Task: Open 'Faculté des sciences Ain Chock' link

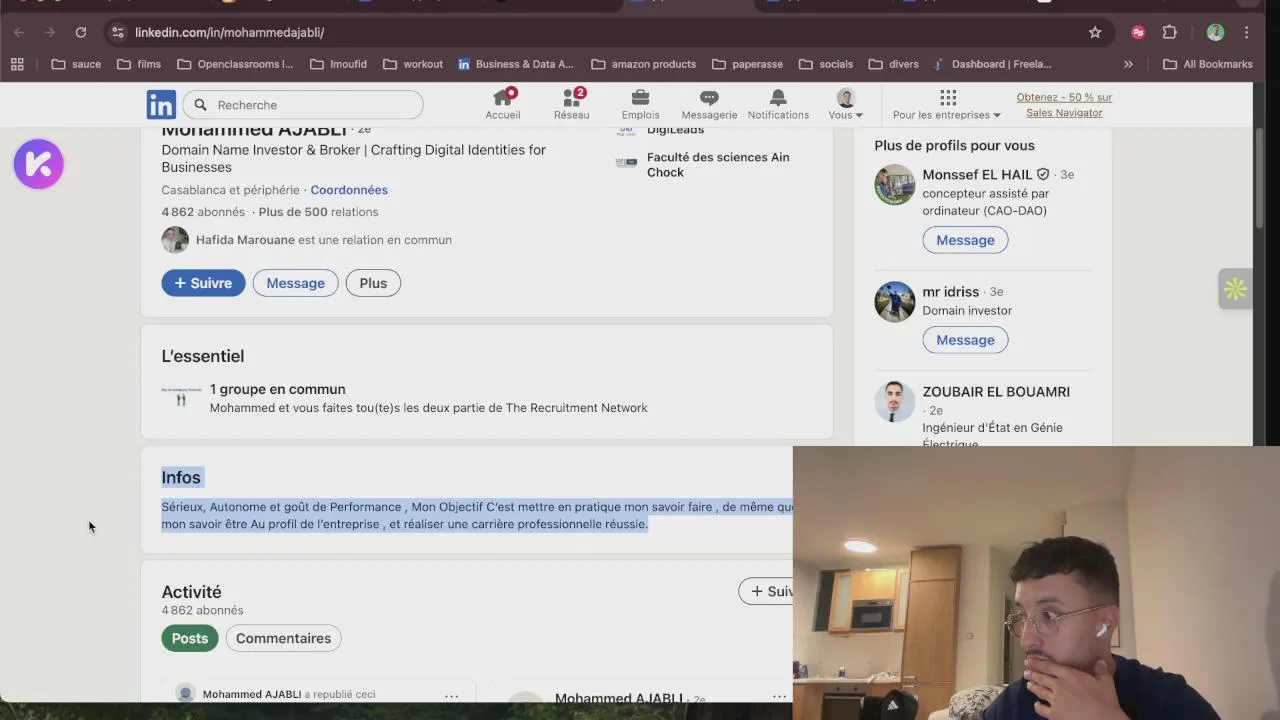Action: point(718,165)
